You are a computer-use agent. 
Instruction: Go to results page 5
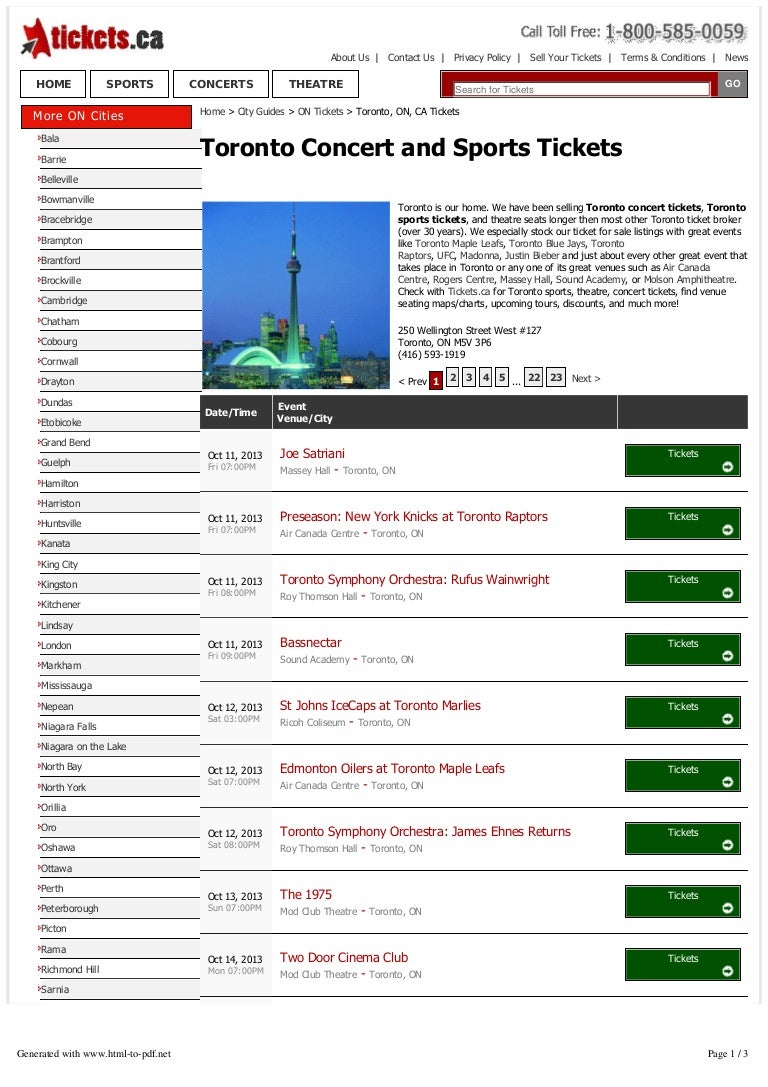503,376
